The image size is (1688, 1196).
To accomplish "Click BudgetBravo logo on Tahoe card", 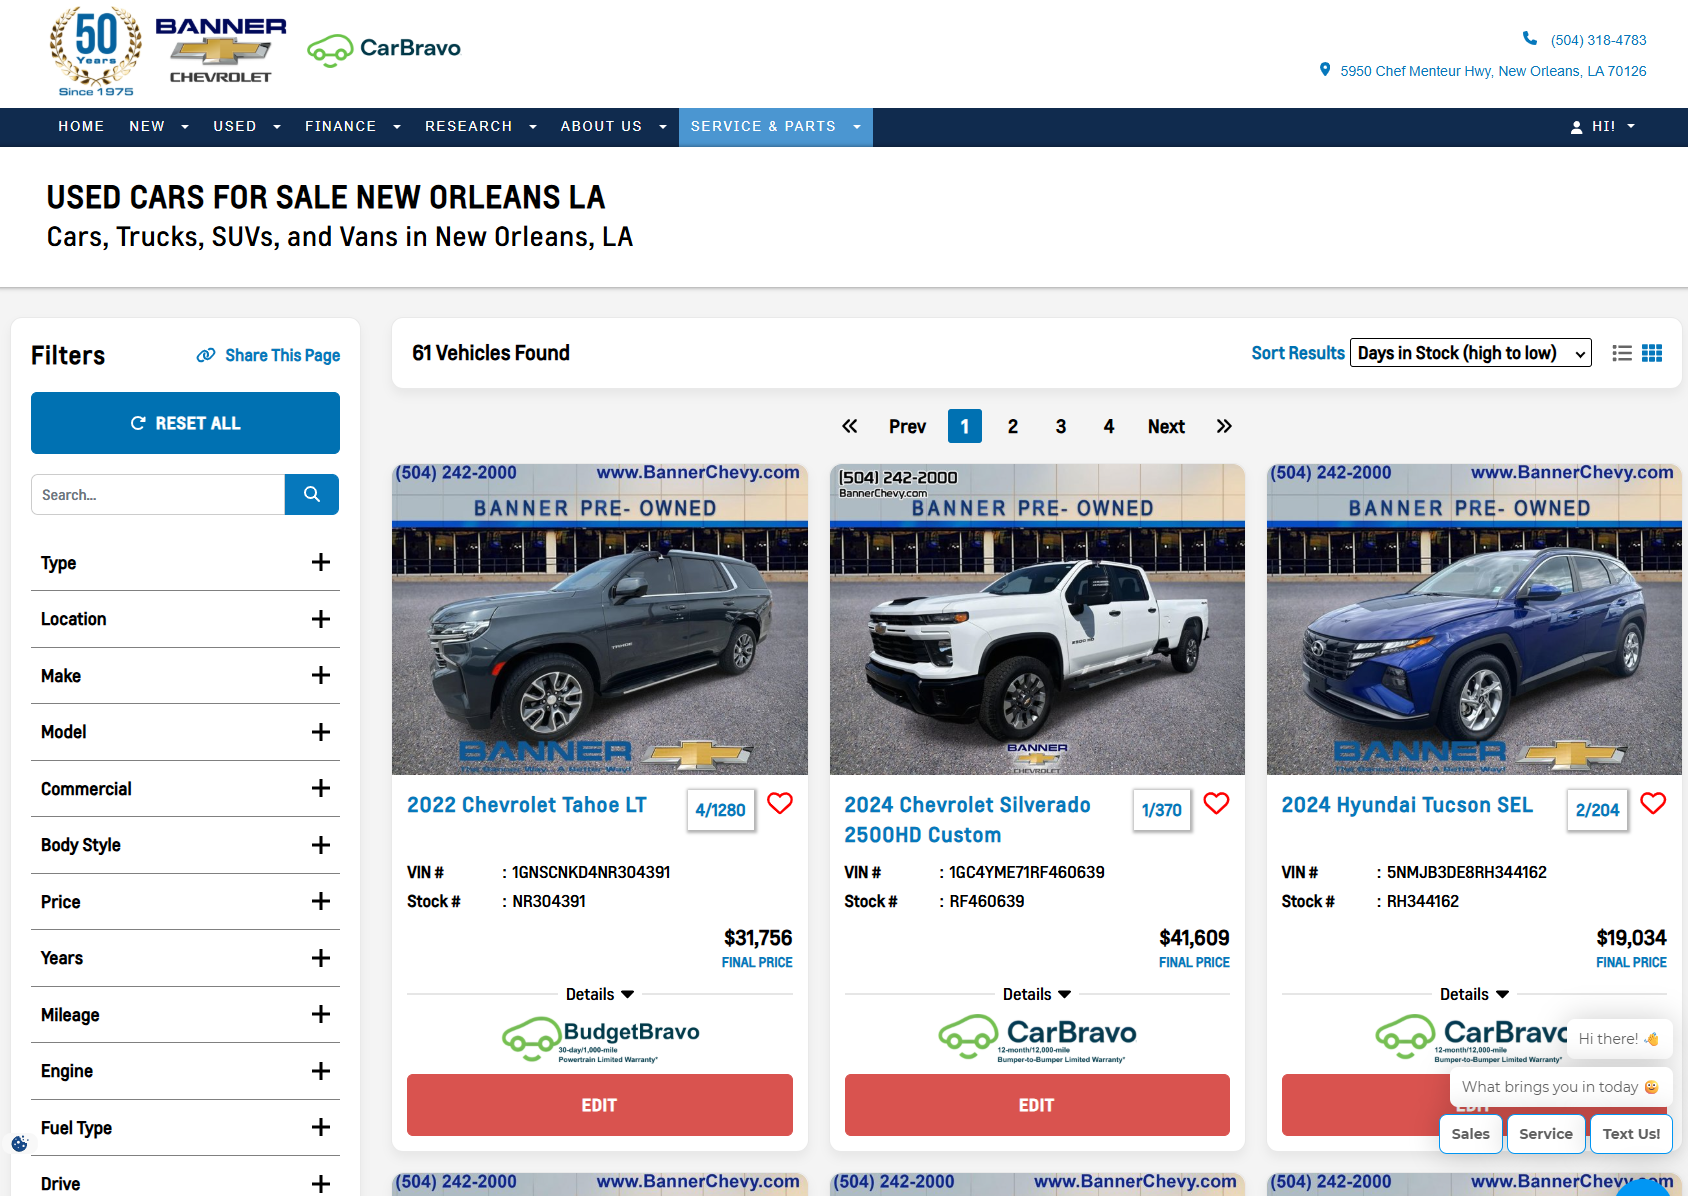I will [x=600, y=1040].
